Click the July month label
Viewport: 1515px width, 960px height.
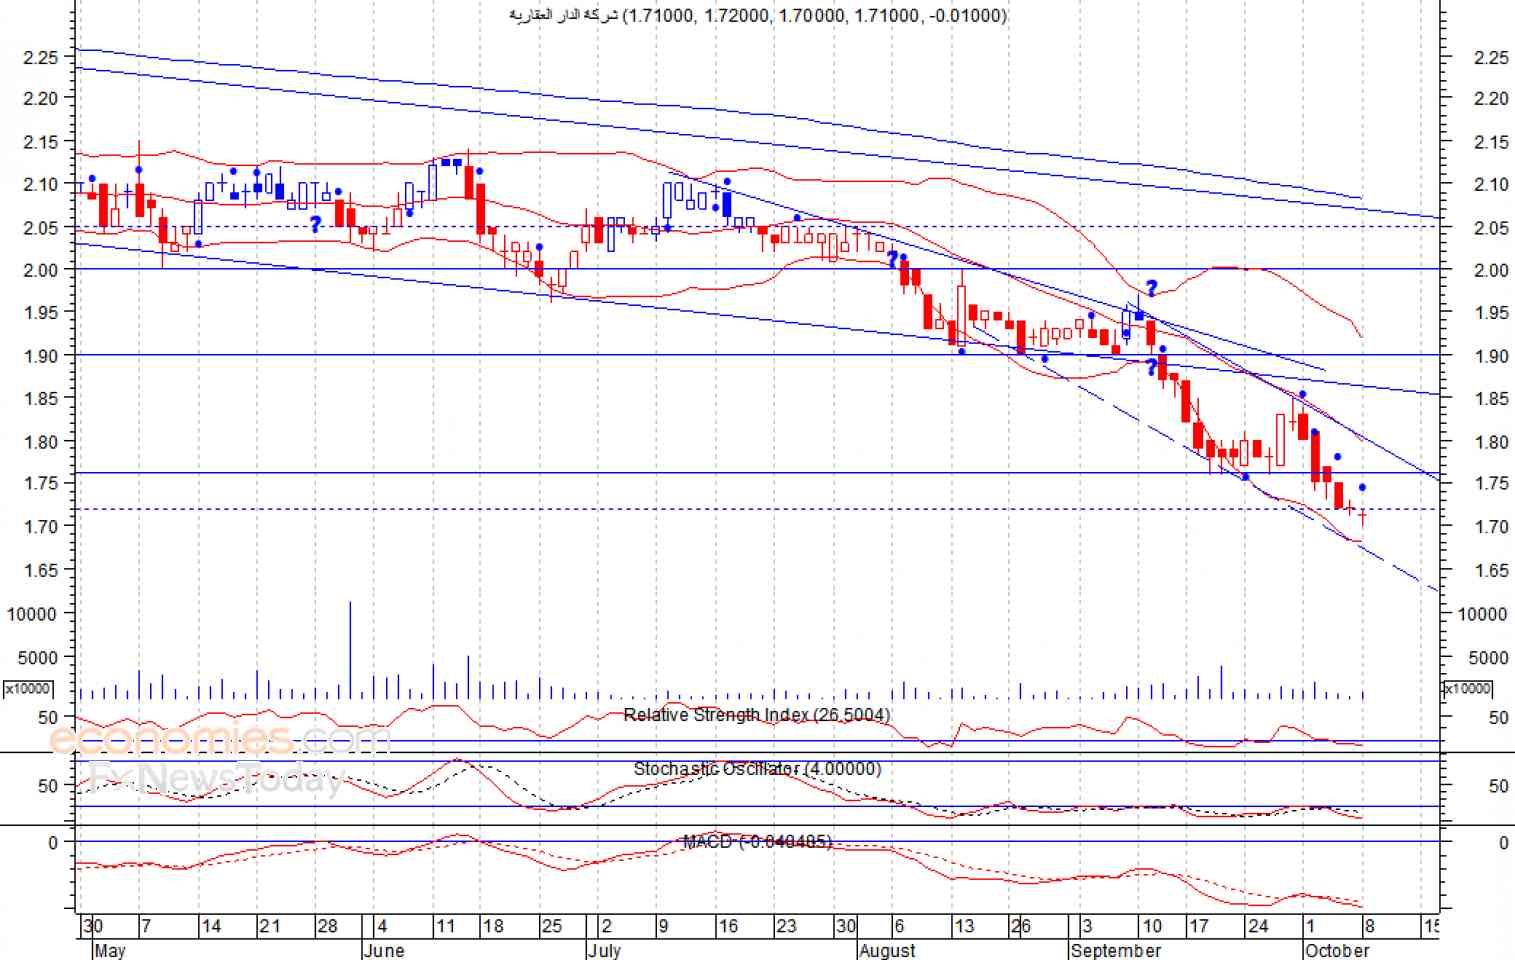point(605,950)
